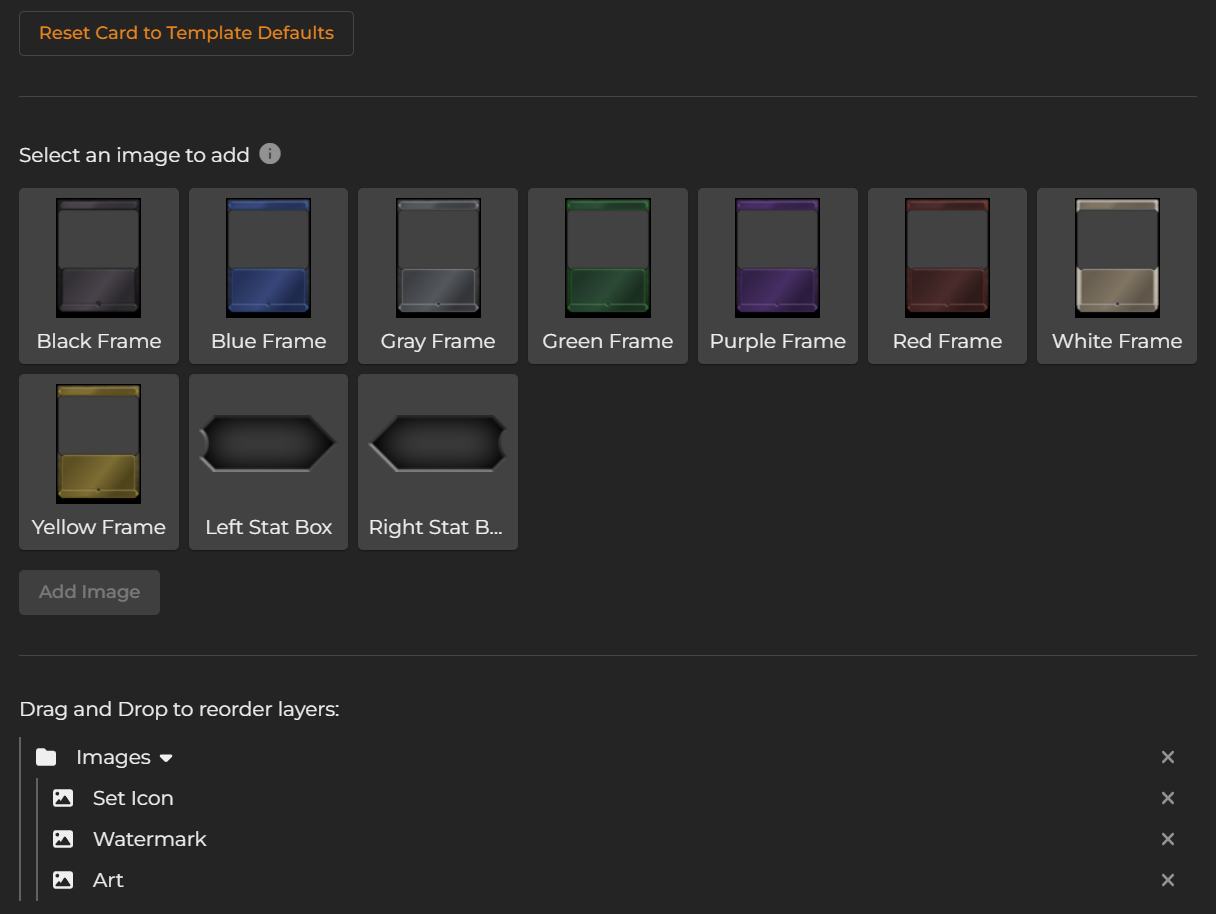Click the Watermark layer image icon
Screen dimensions: 1216x914
(63, 839)
